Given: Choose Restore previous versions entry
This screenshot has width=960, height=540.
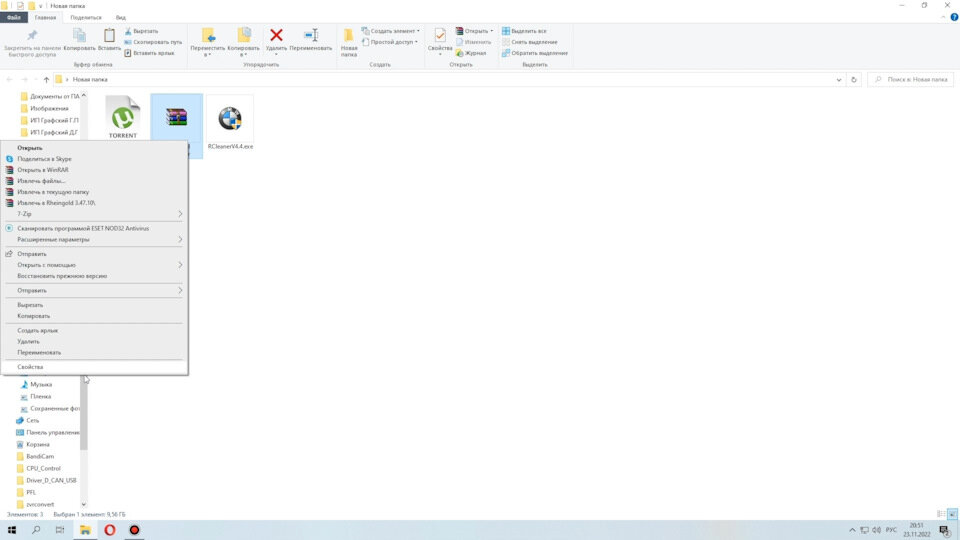Looking at the screenshot, I should [94, 276].
